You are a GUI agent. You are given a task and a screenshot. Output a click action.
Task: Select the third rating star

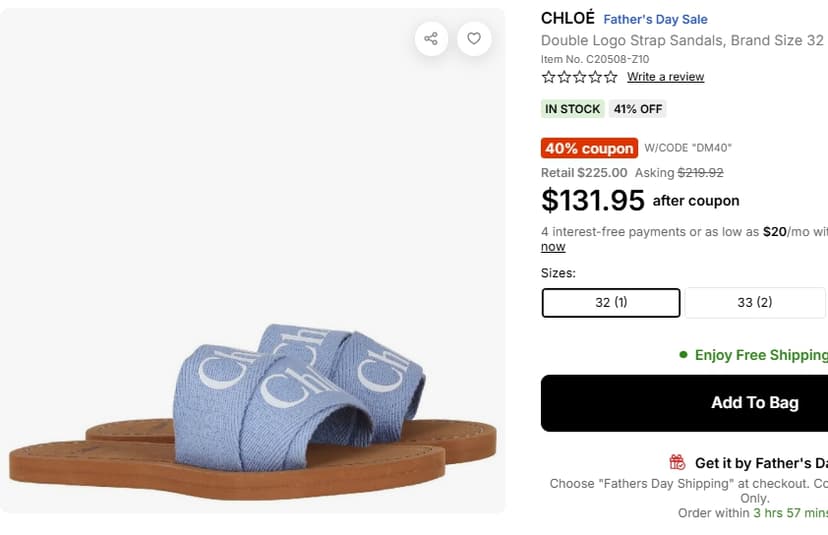(580, 77)
